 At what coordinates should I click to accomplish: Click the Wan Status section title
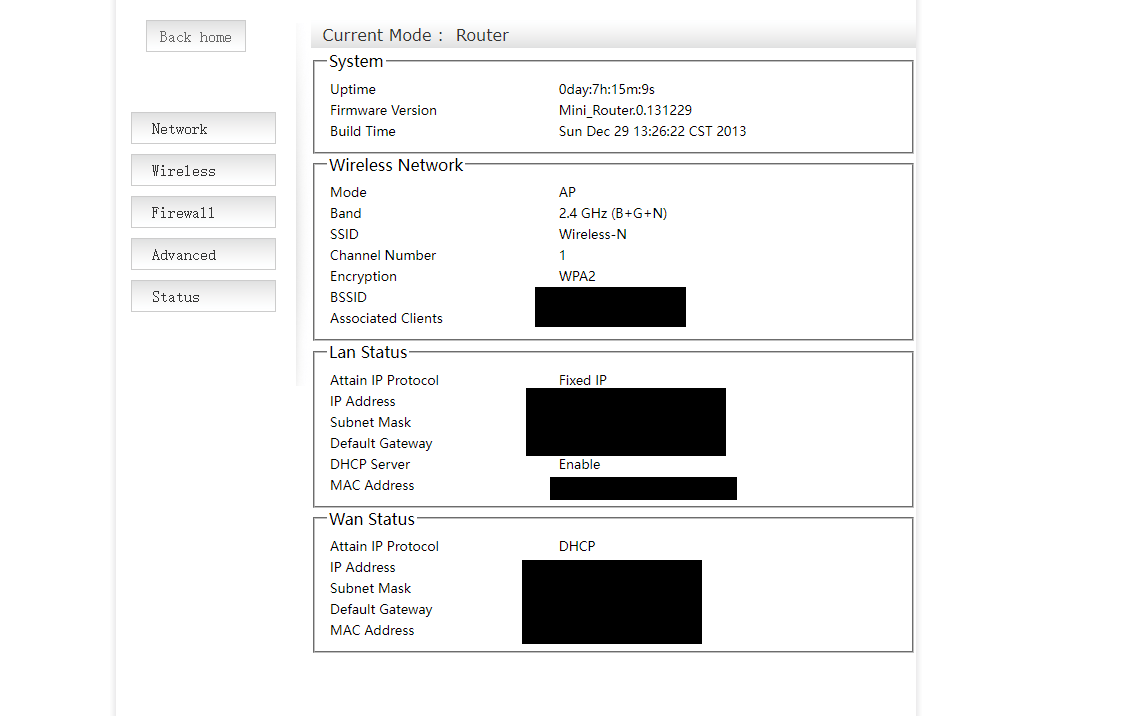click(x=372, y=520)
